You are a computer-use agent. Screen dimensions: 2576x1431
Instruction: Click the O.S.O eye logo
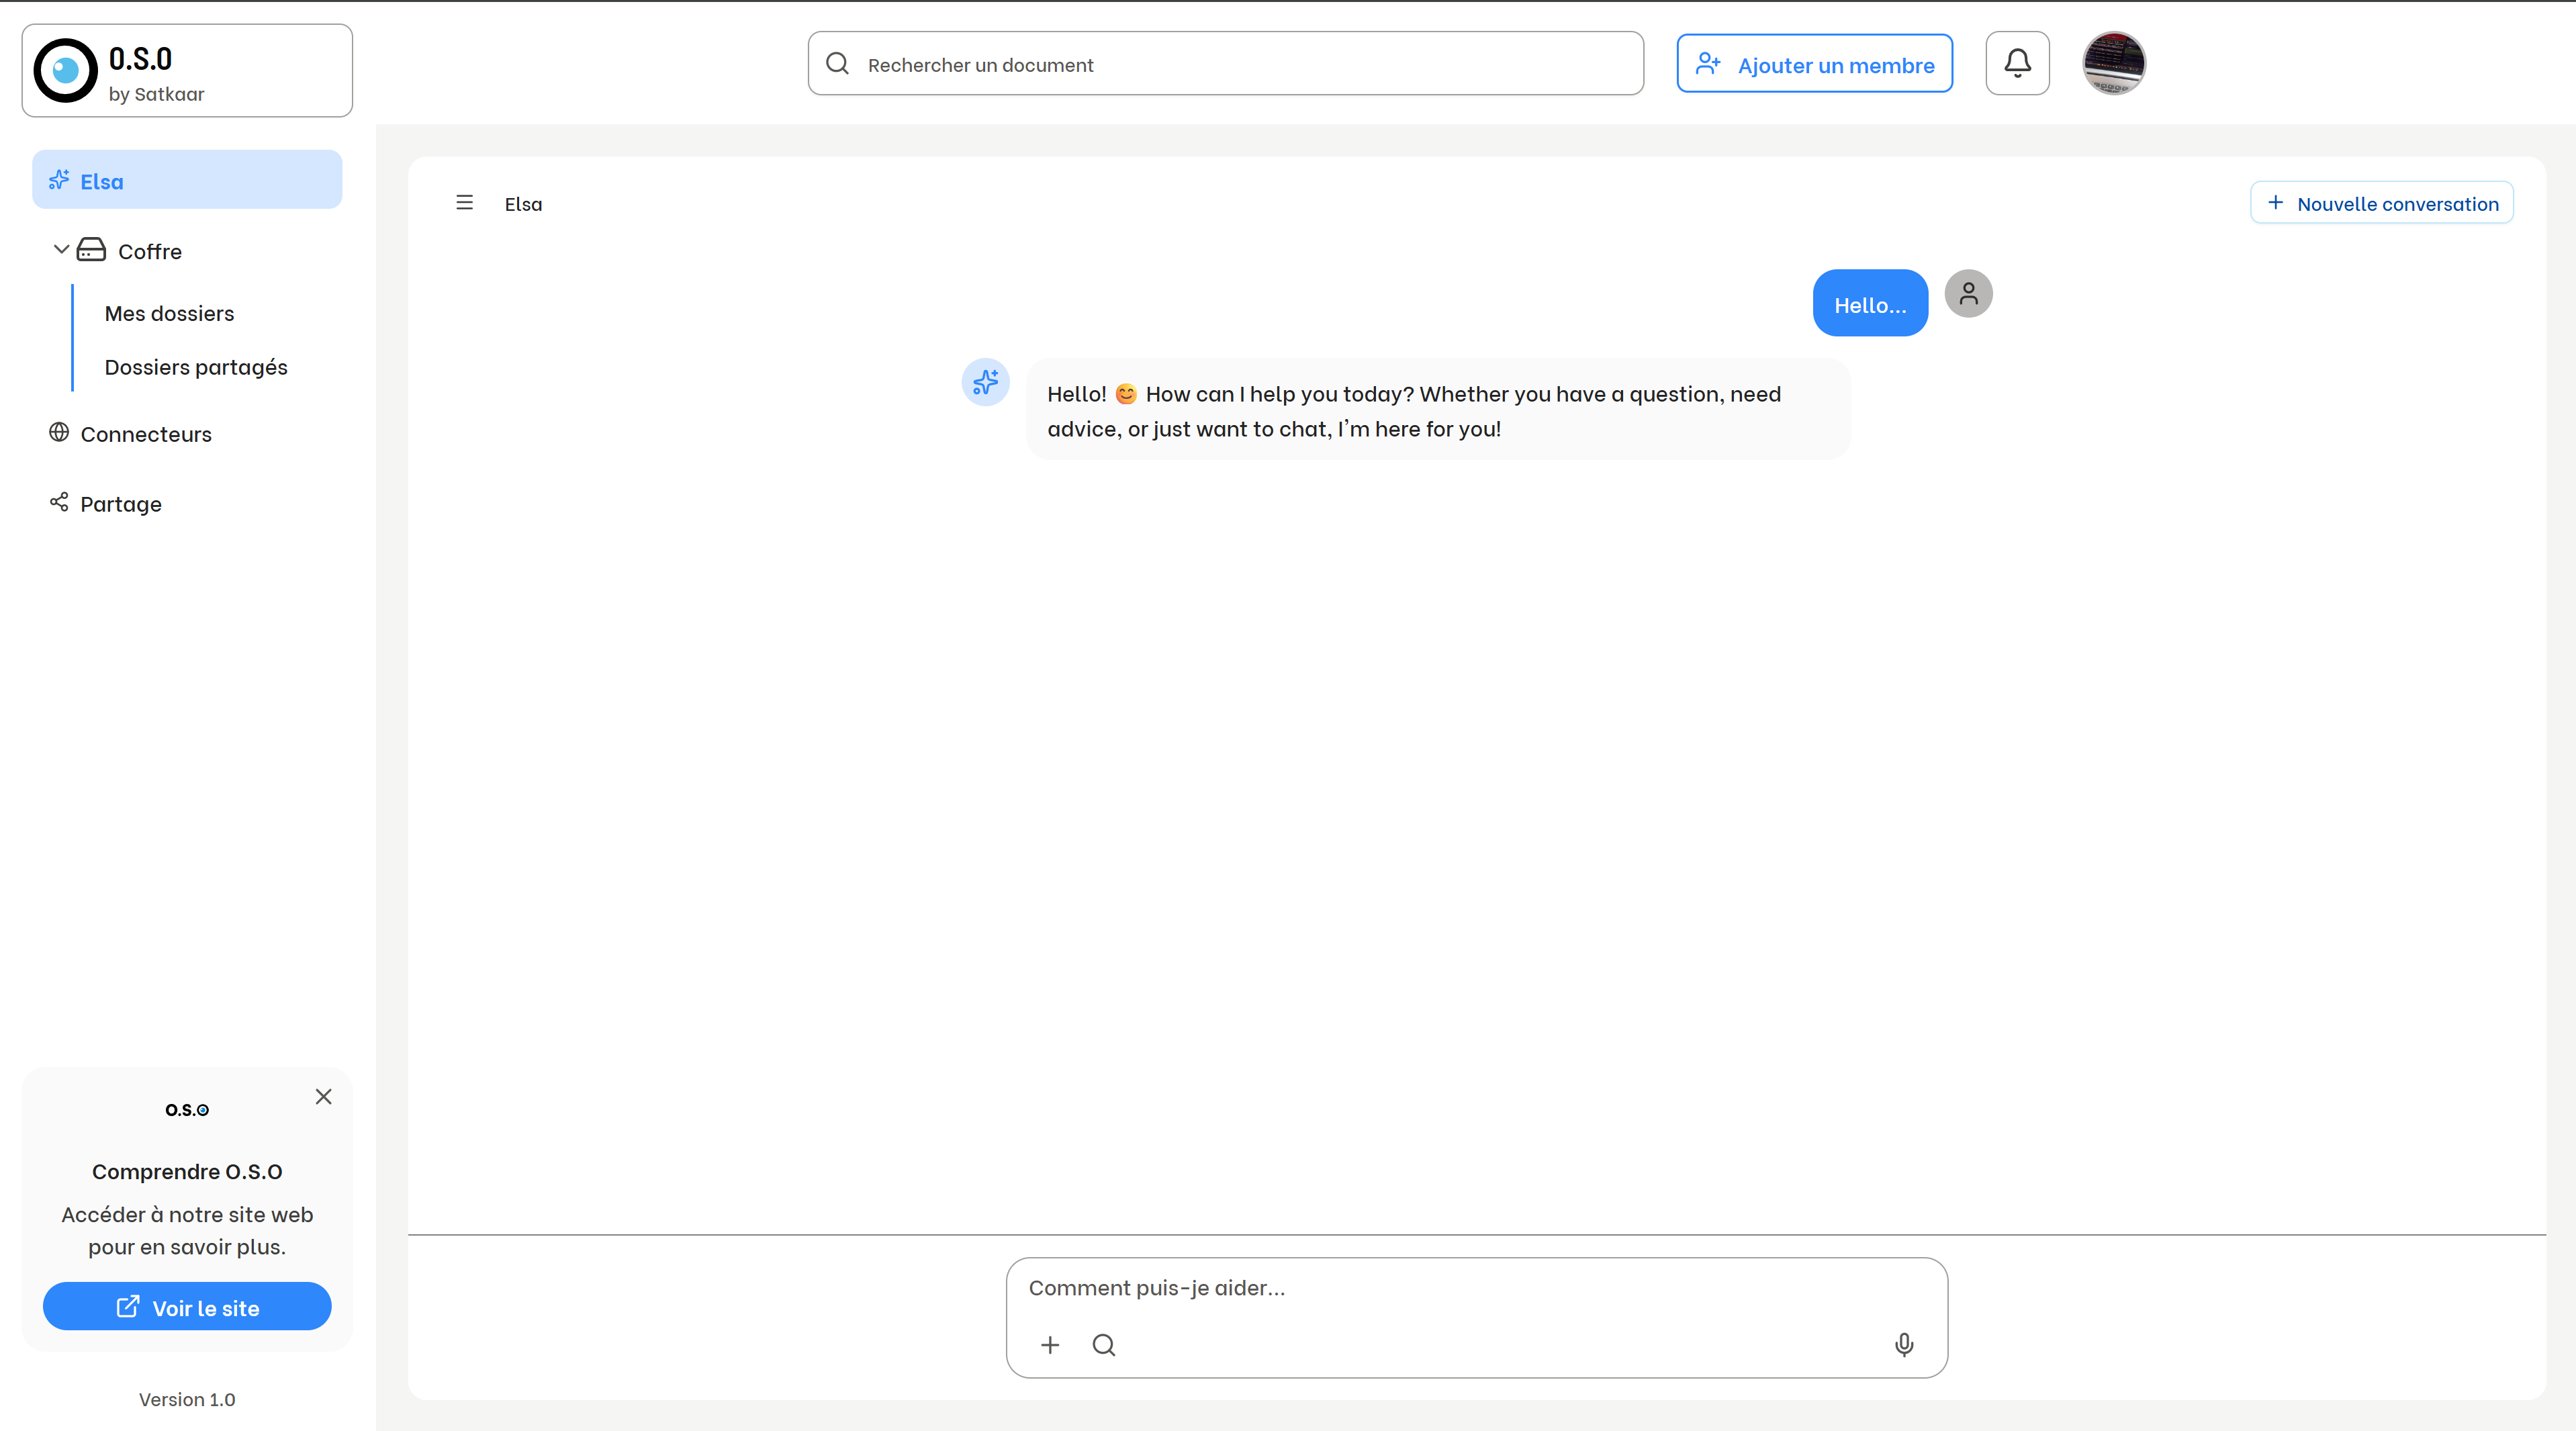pos(66,71)
